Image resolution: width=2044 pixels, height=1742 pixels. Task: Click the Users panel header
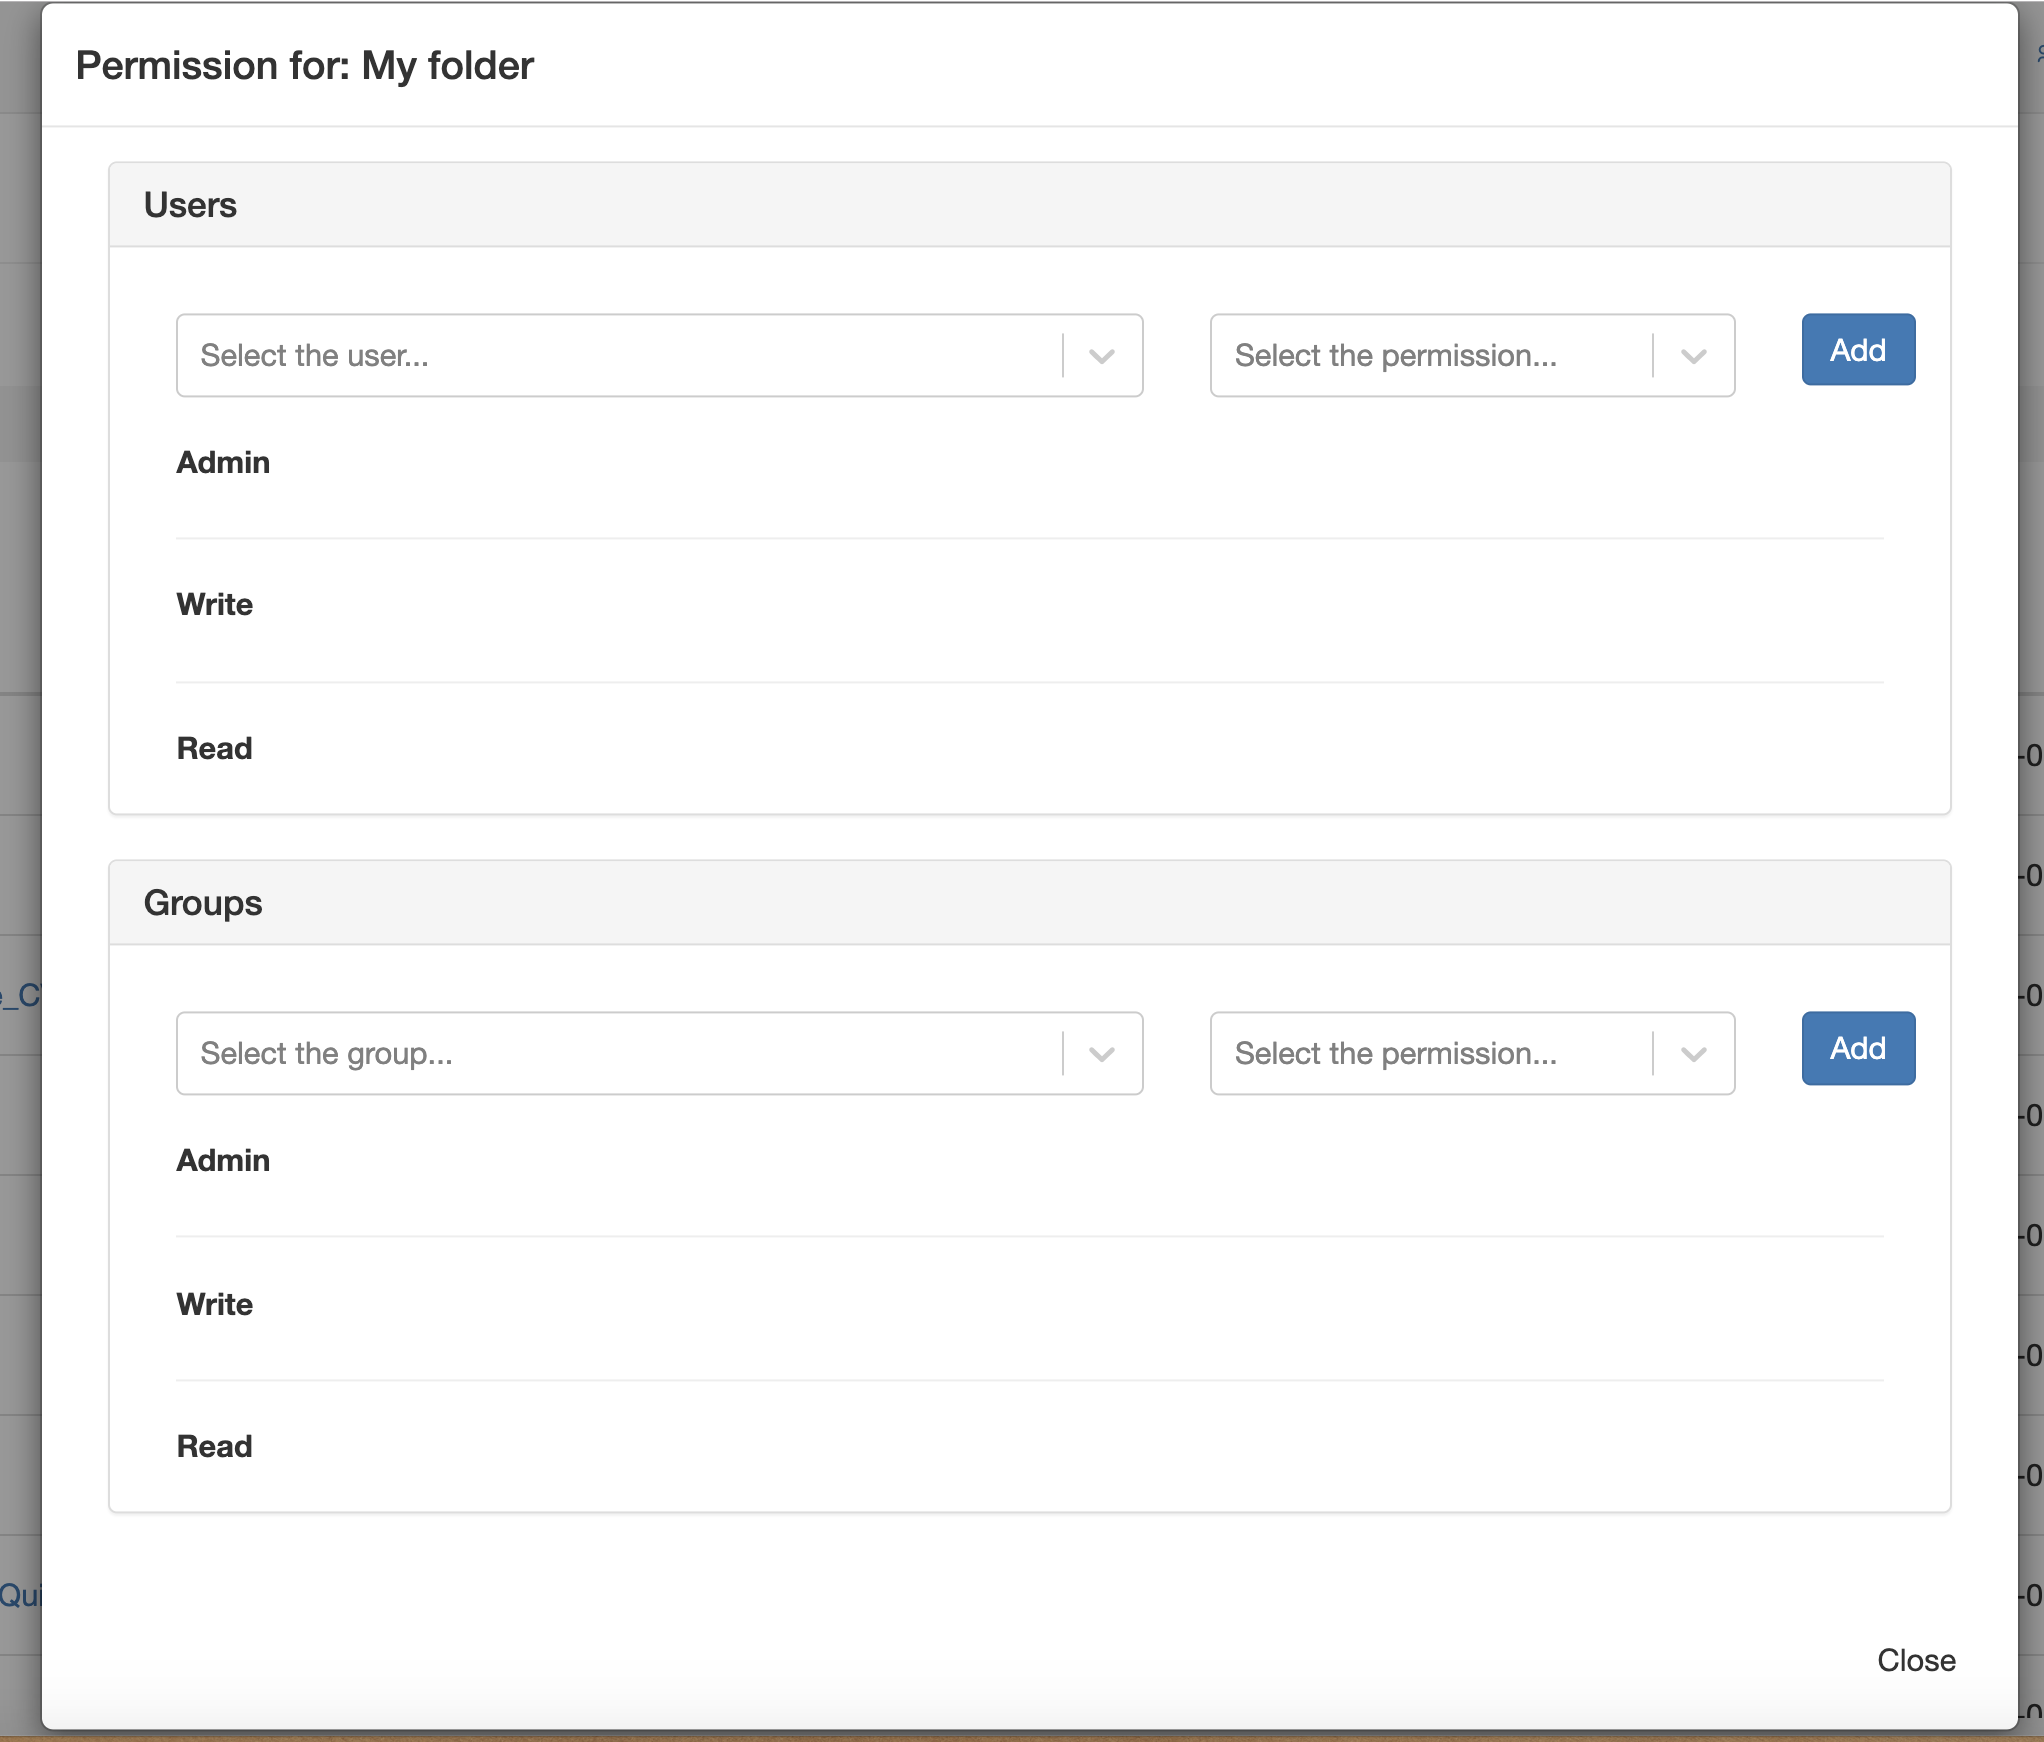point(190,205)
